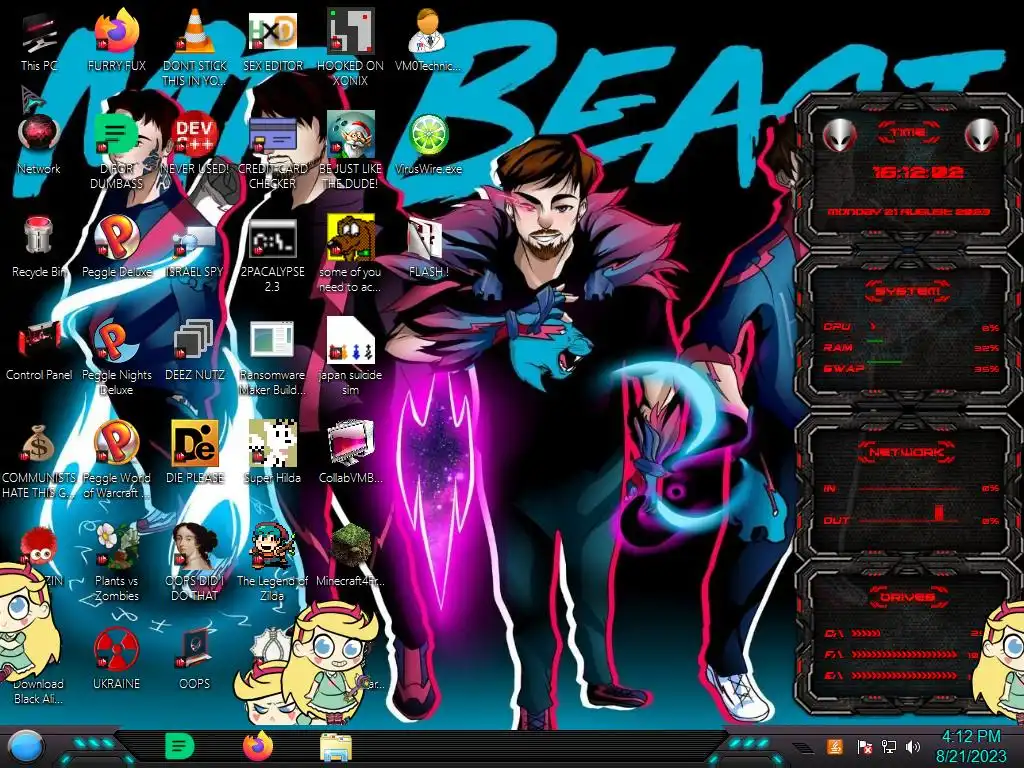Launch Peggle Deluxe
This screenshot has width=1024, height=768.
tap(116, 248)
